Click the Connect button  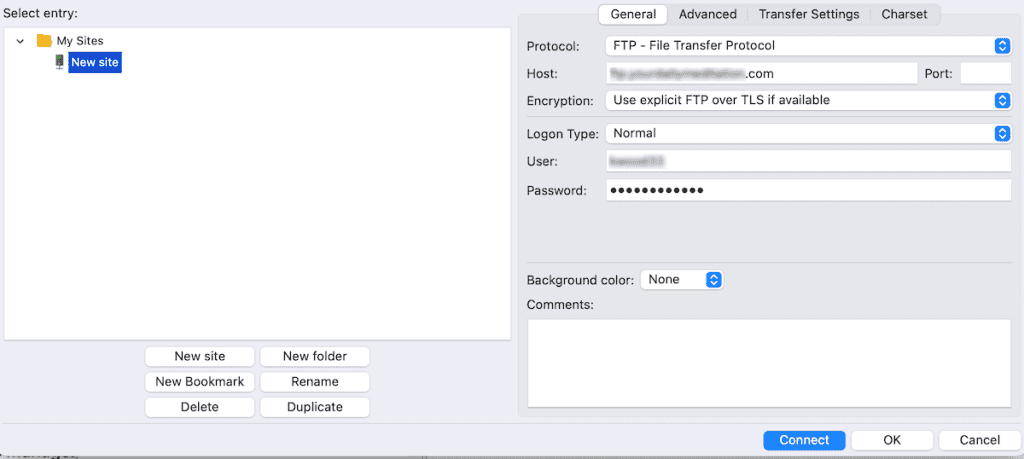(x=804, y=441)
